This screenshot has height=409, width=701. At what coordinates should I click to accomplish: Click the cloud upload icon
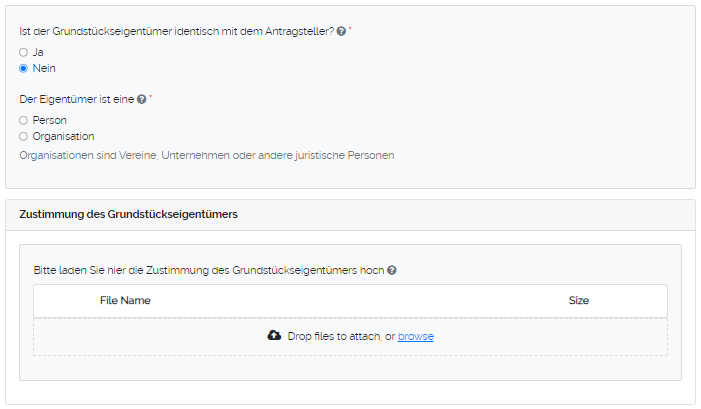tap(275, 336)
